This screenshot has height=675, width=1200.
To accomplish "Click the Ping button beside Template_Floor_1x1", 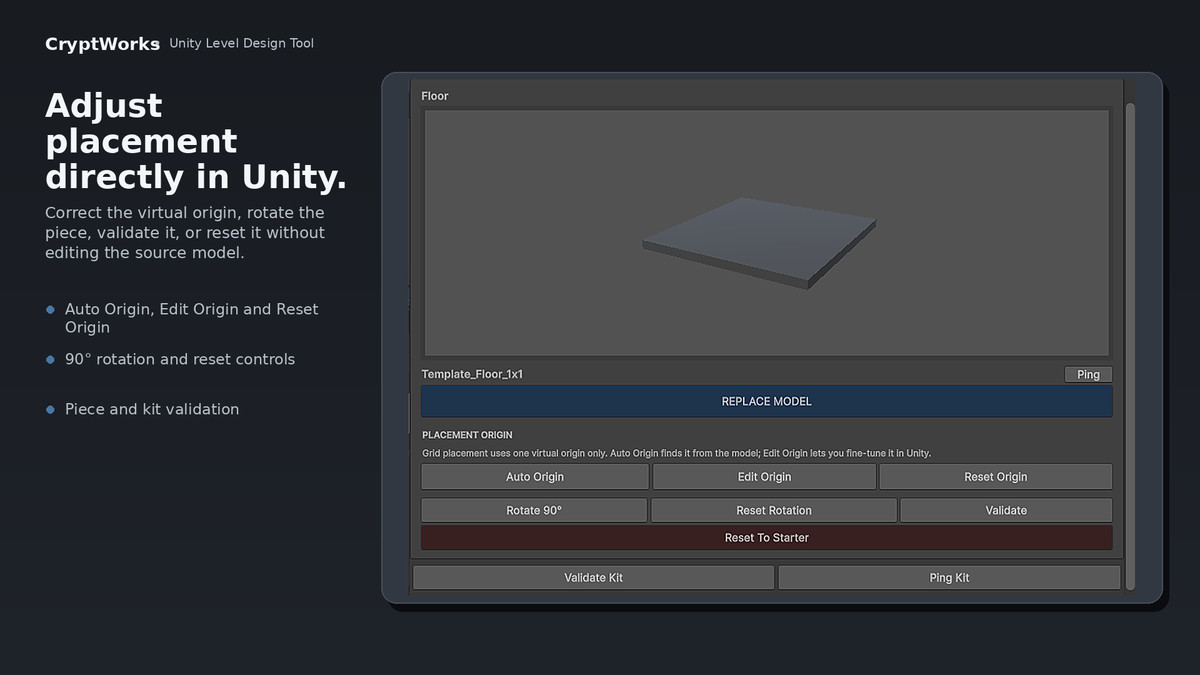I will (1088, 375).
